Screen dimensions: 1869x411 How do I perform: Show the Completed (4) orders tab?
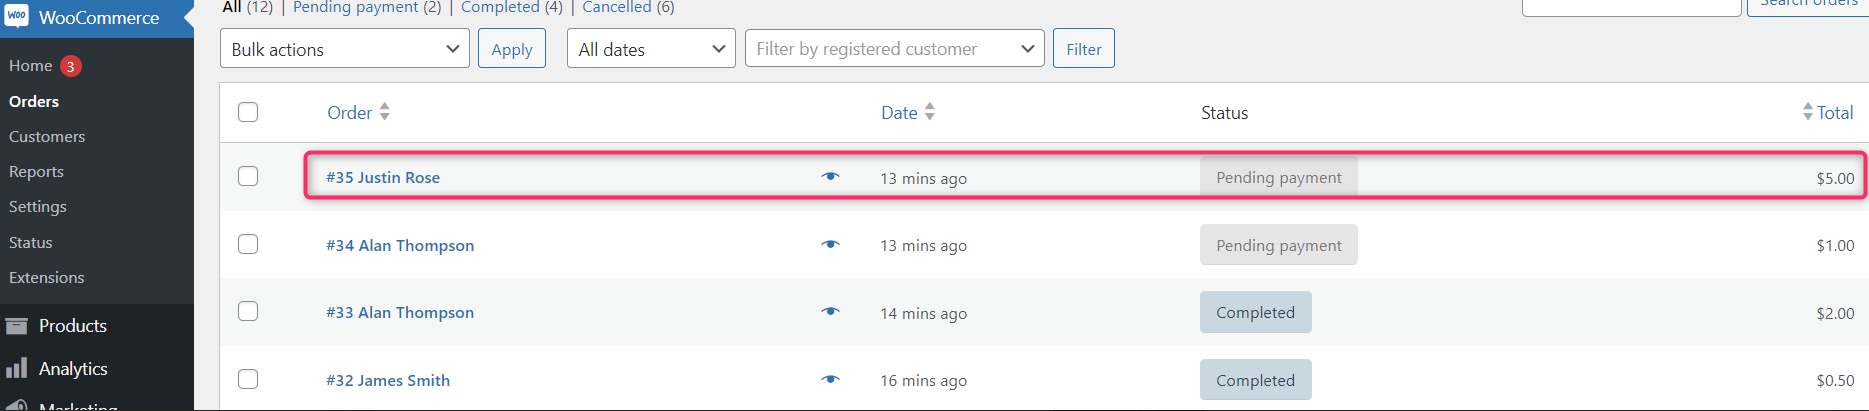click(x=512, y=7)
